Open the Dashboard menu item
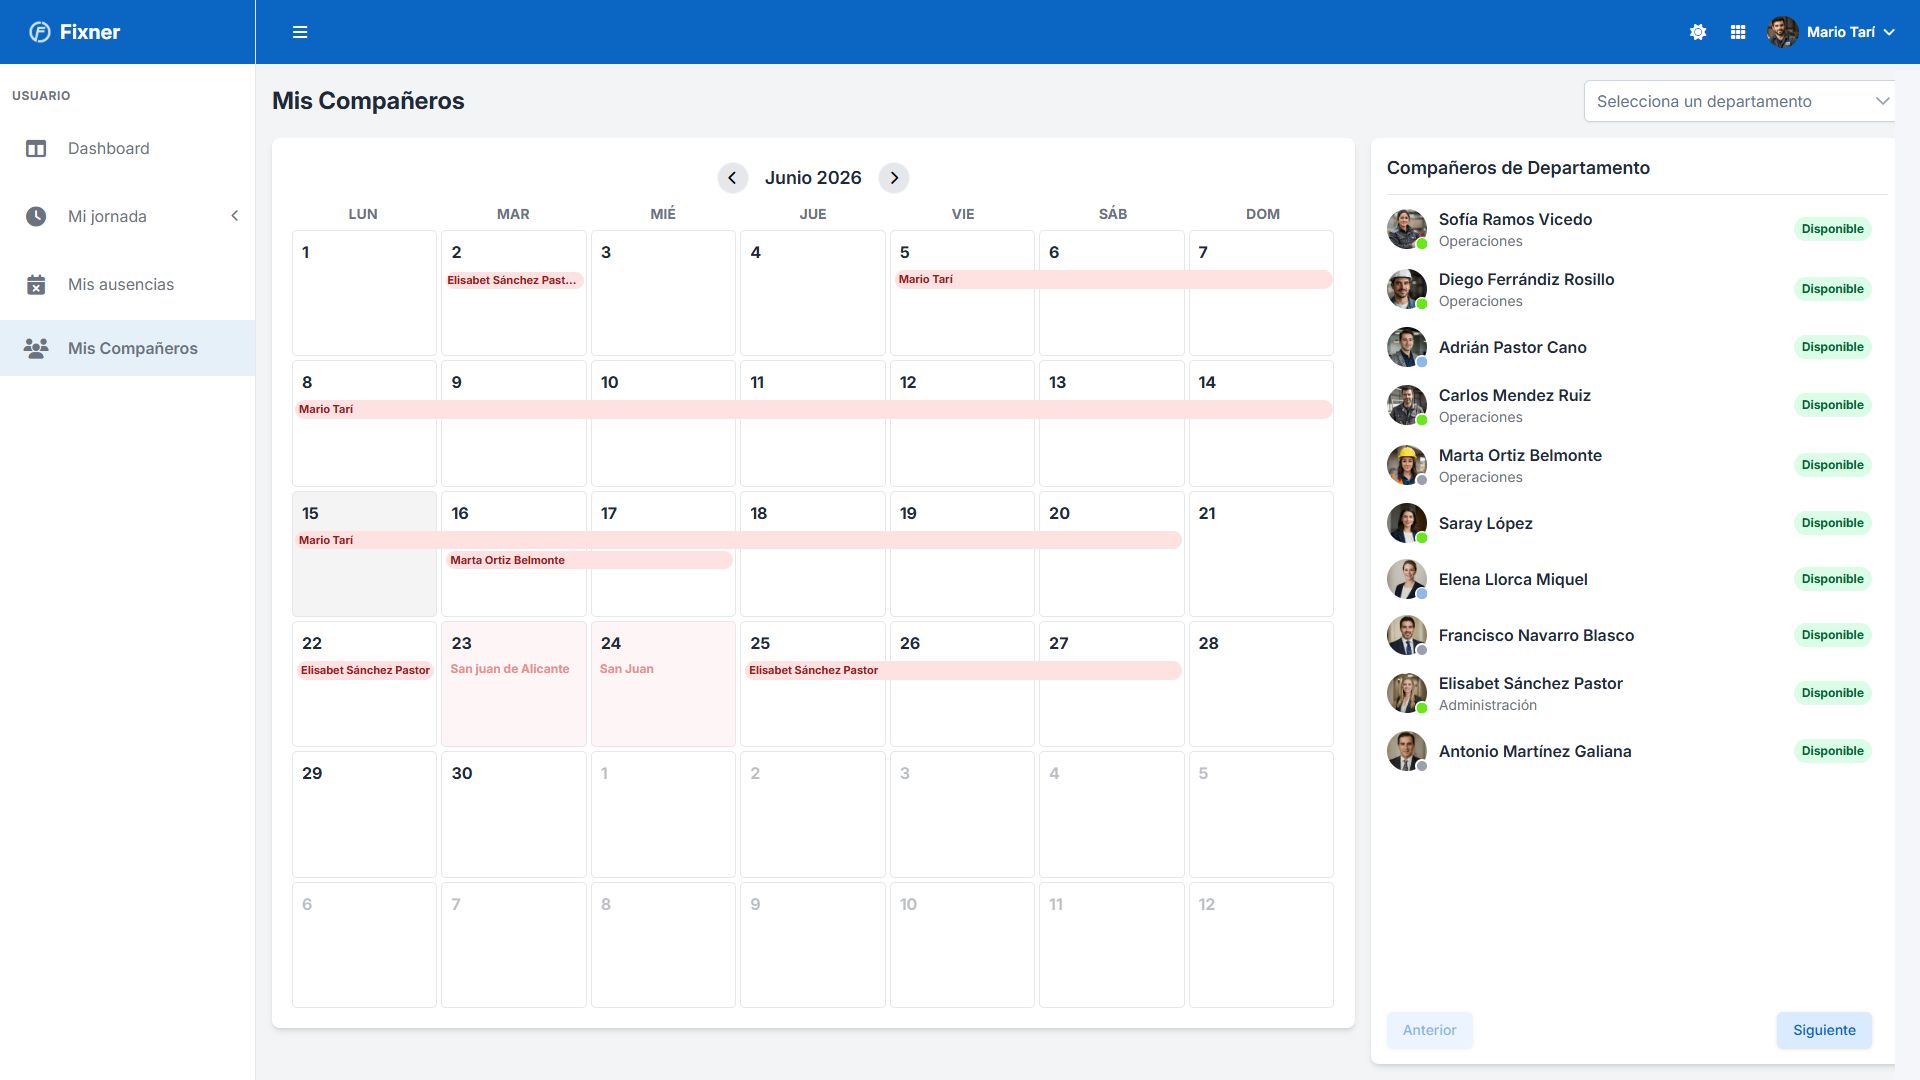Viewport: 1920px width, 1080px height. (128, 149)
